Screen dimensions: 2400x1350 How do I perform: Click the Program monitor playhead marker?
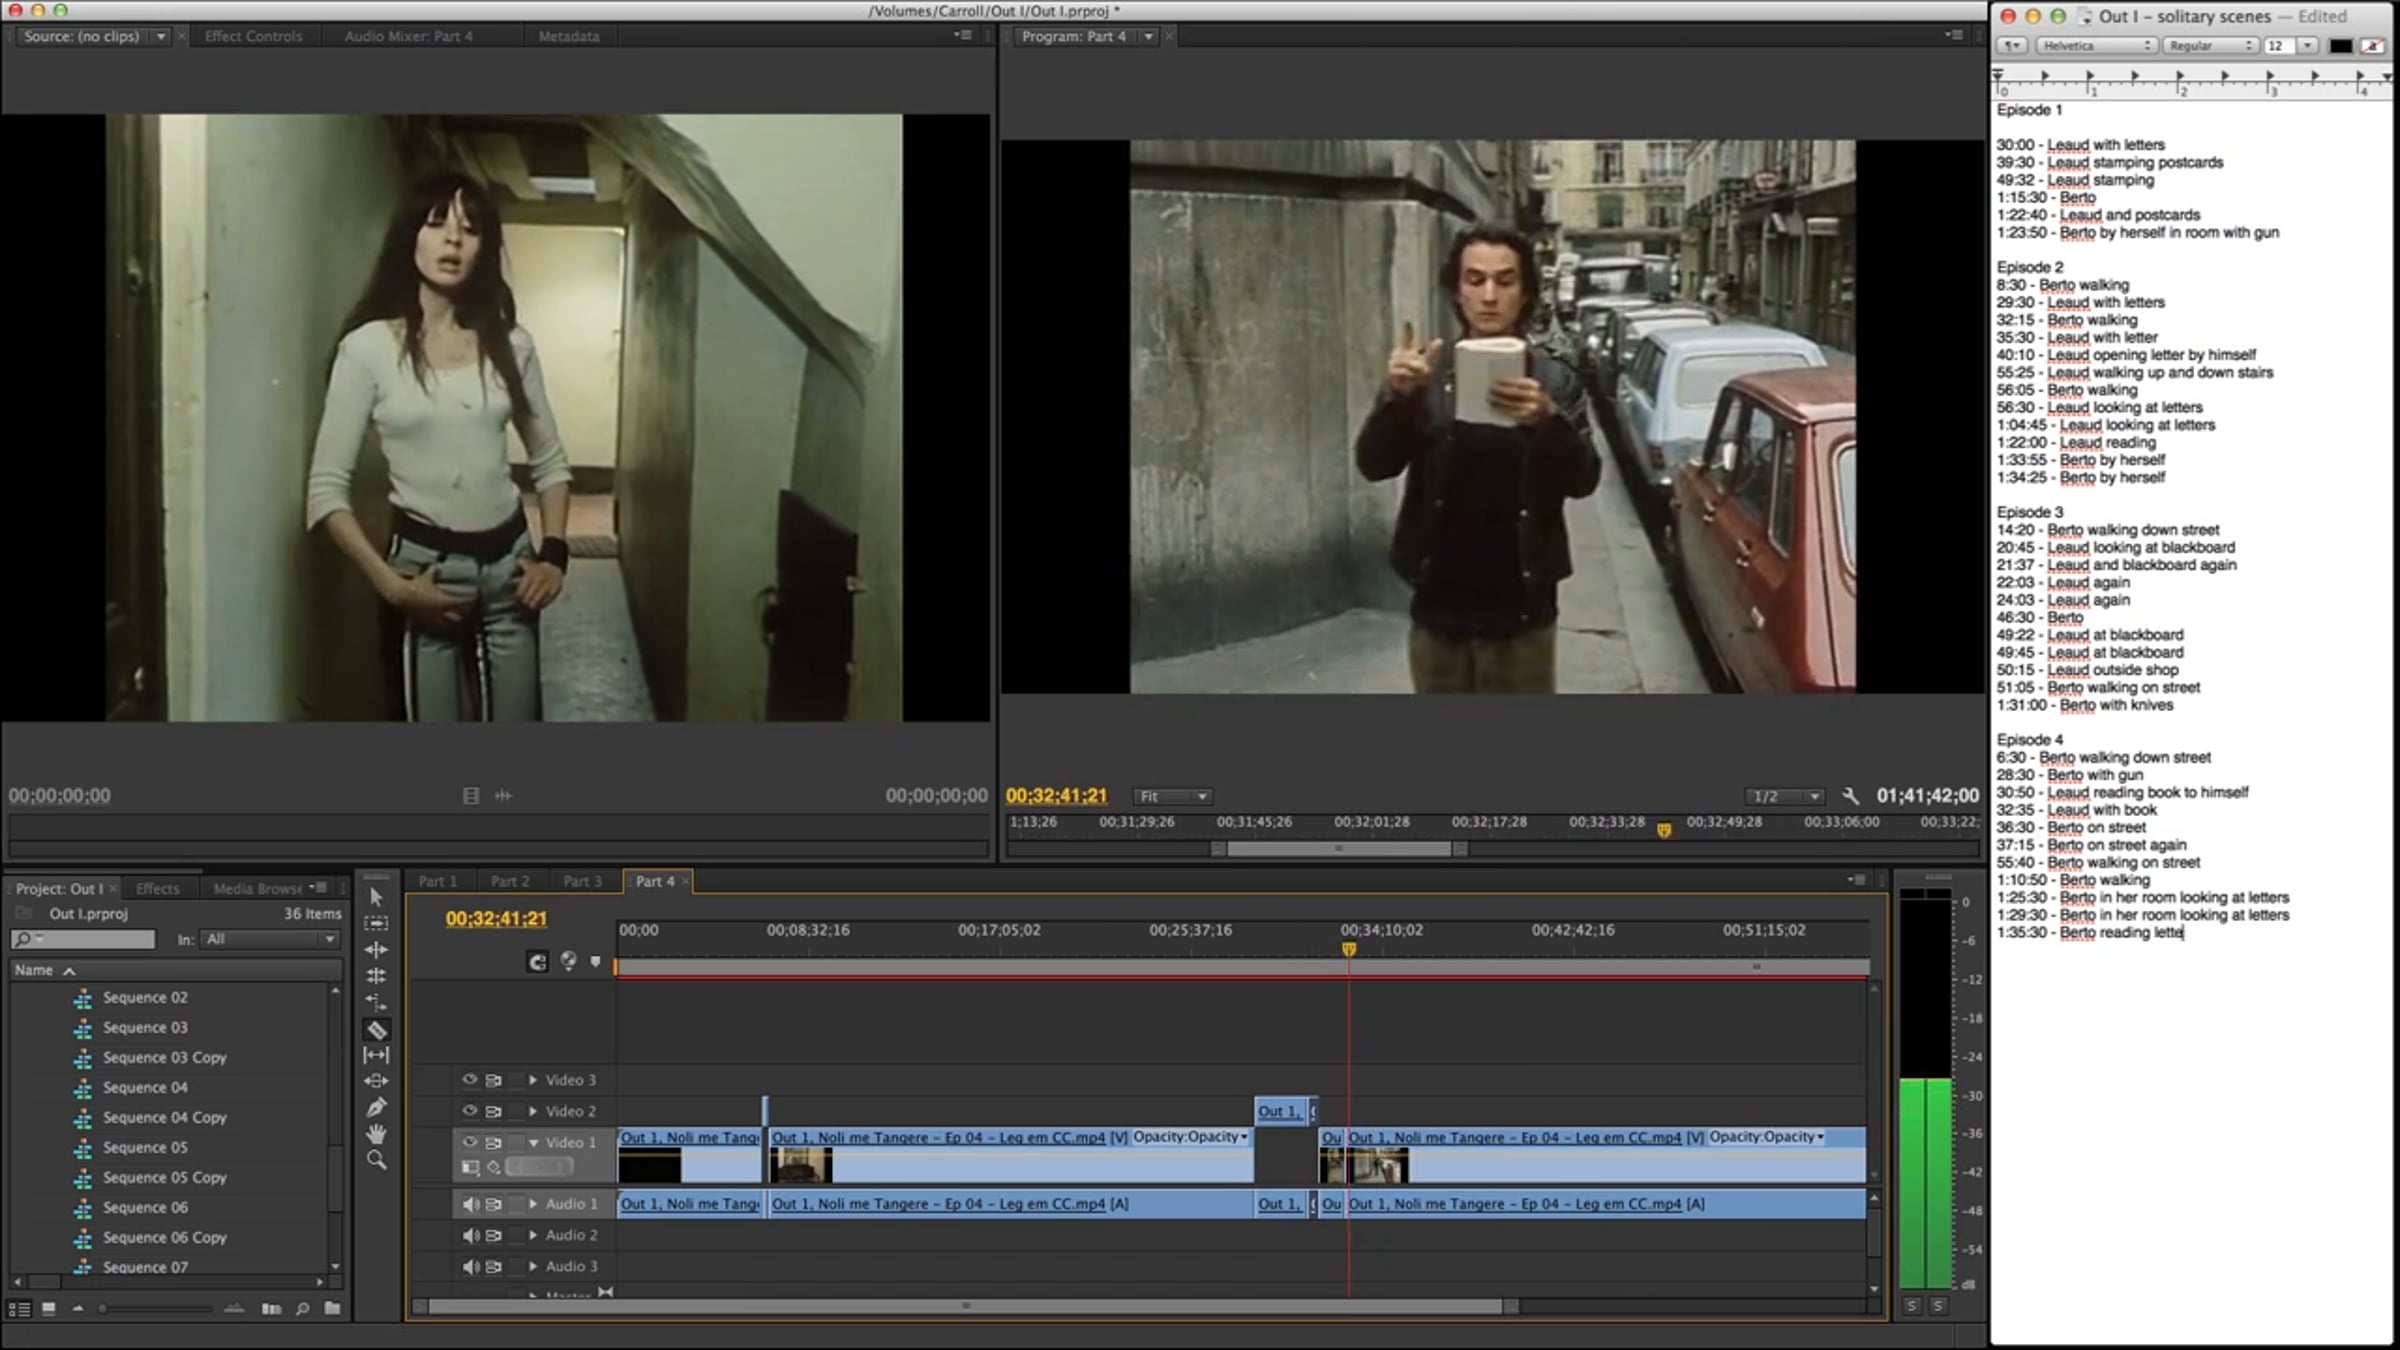click(1664, 830)
